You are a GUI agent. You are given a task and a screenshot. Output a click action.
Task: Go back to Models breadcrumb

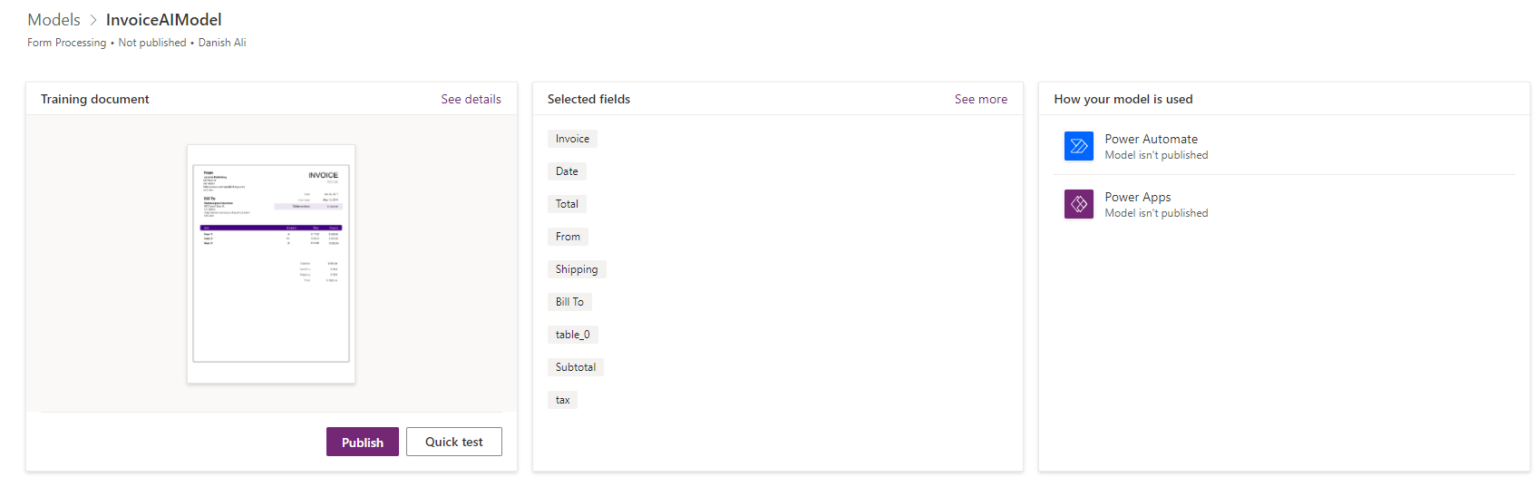tap(54, 20)
